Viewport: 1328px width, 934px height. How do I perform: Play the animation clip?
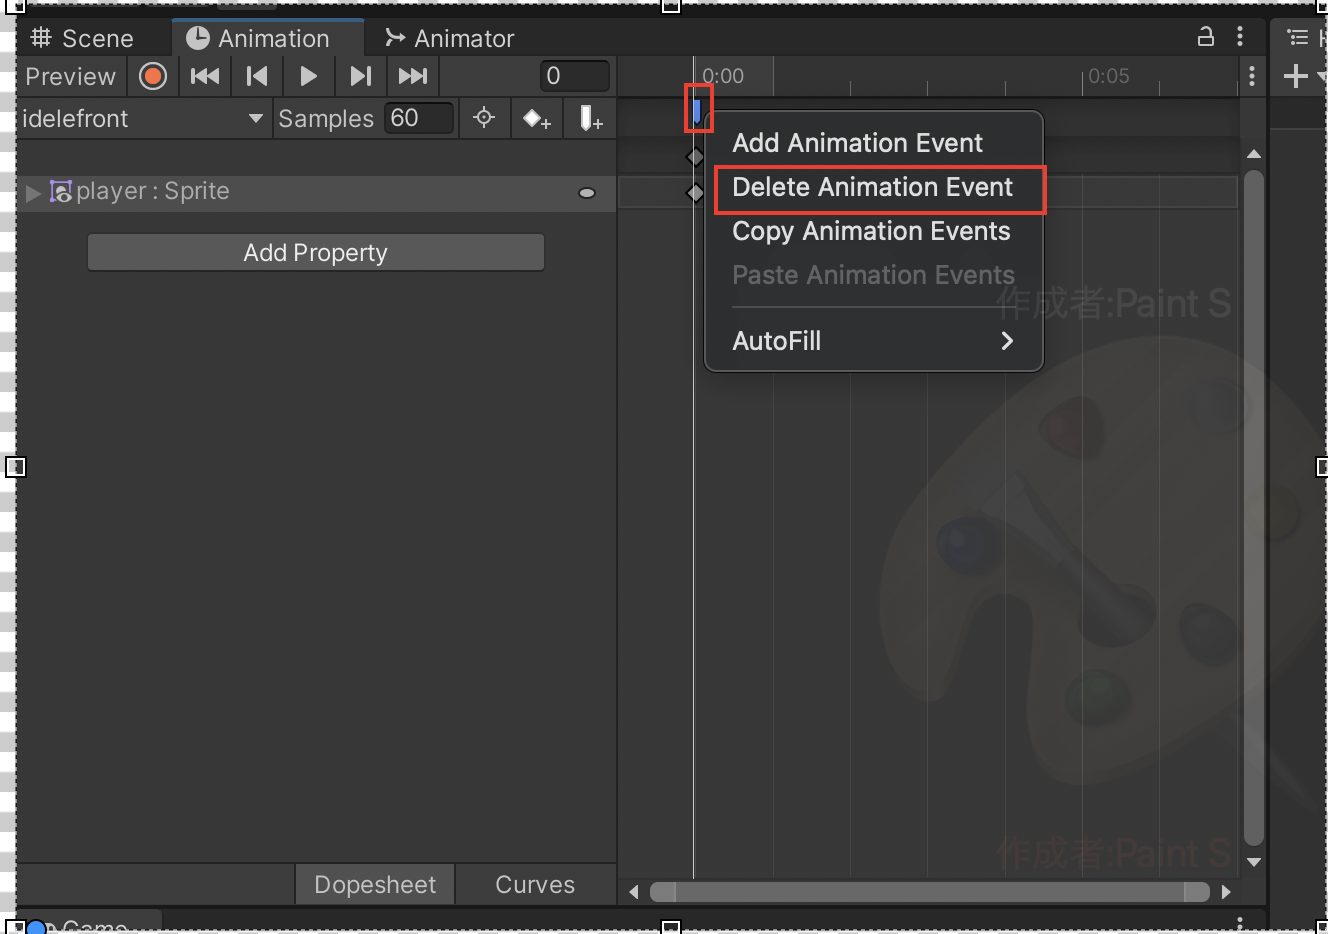[309, 76]
